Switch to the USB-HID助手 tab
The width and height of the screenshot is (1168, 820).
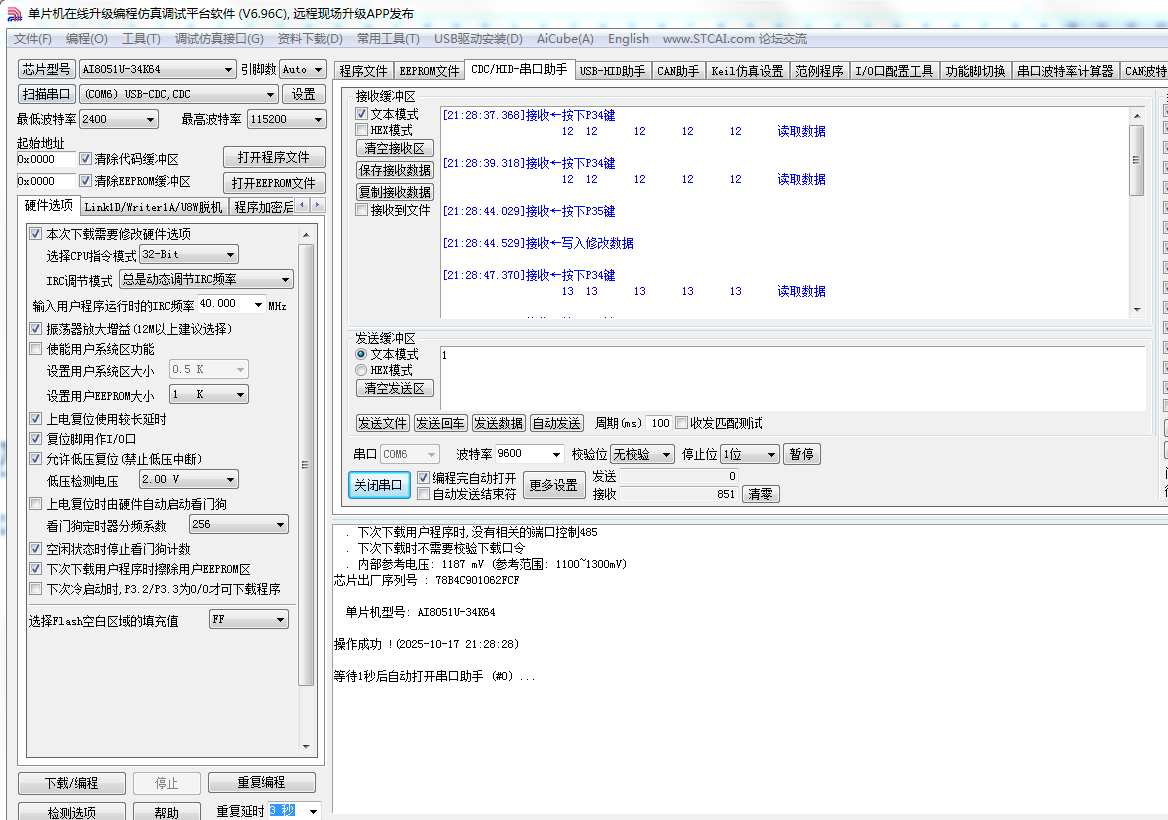[x=612, y=71]
